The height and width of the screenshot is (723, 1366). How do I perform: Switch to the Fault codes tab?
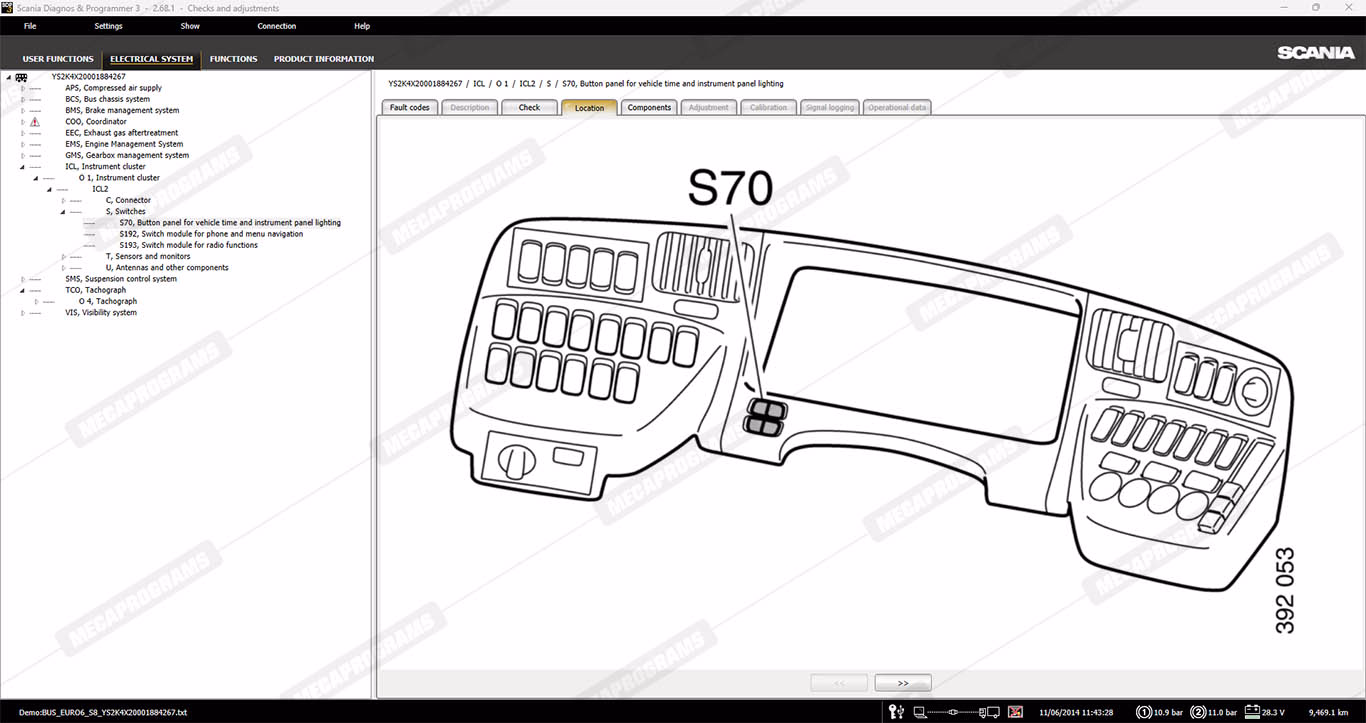pyautogui.click(x=409, y=108)
